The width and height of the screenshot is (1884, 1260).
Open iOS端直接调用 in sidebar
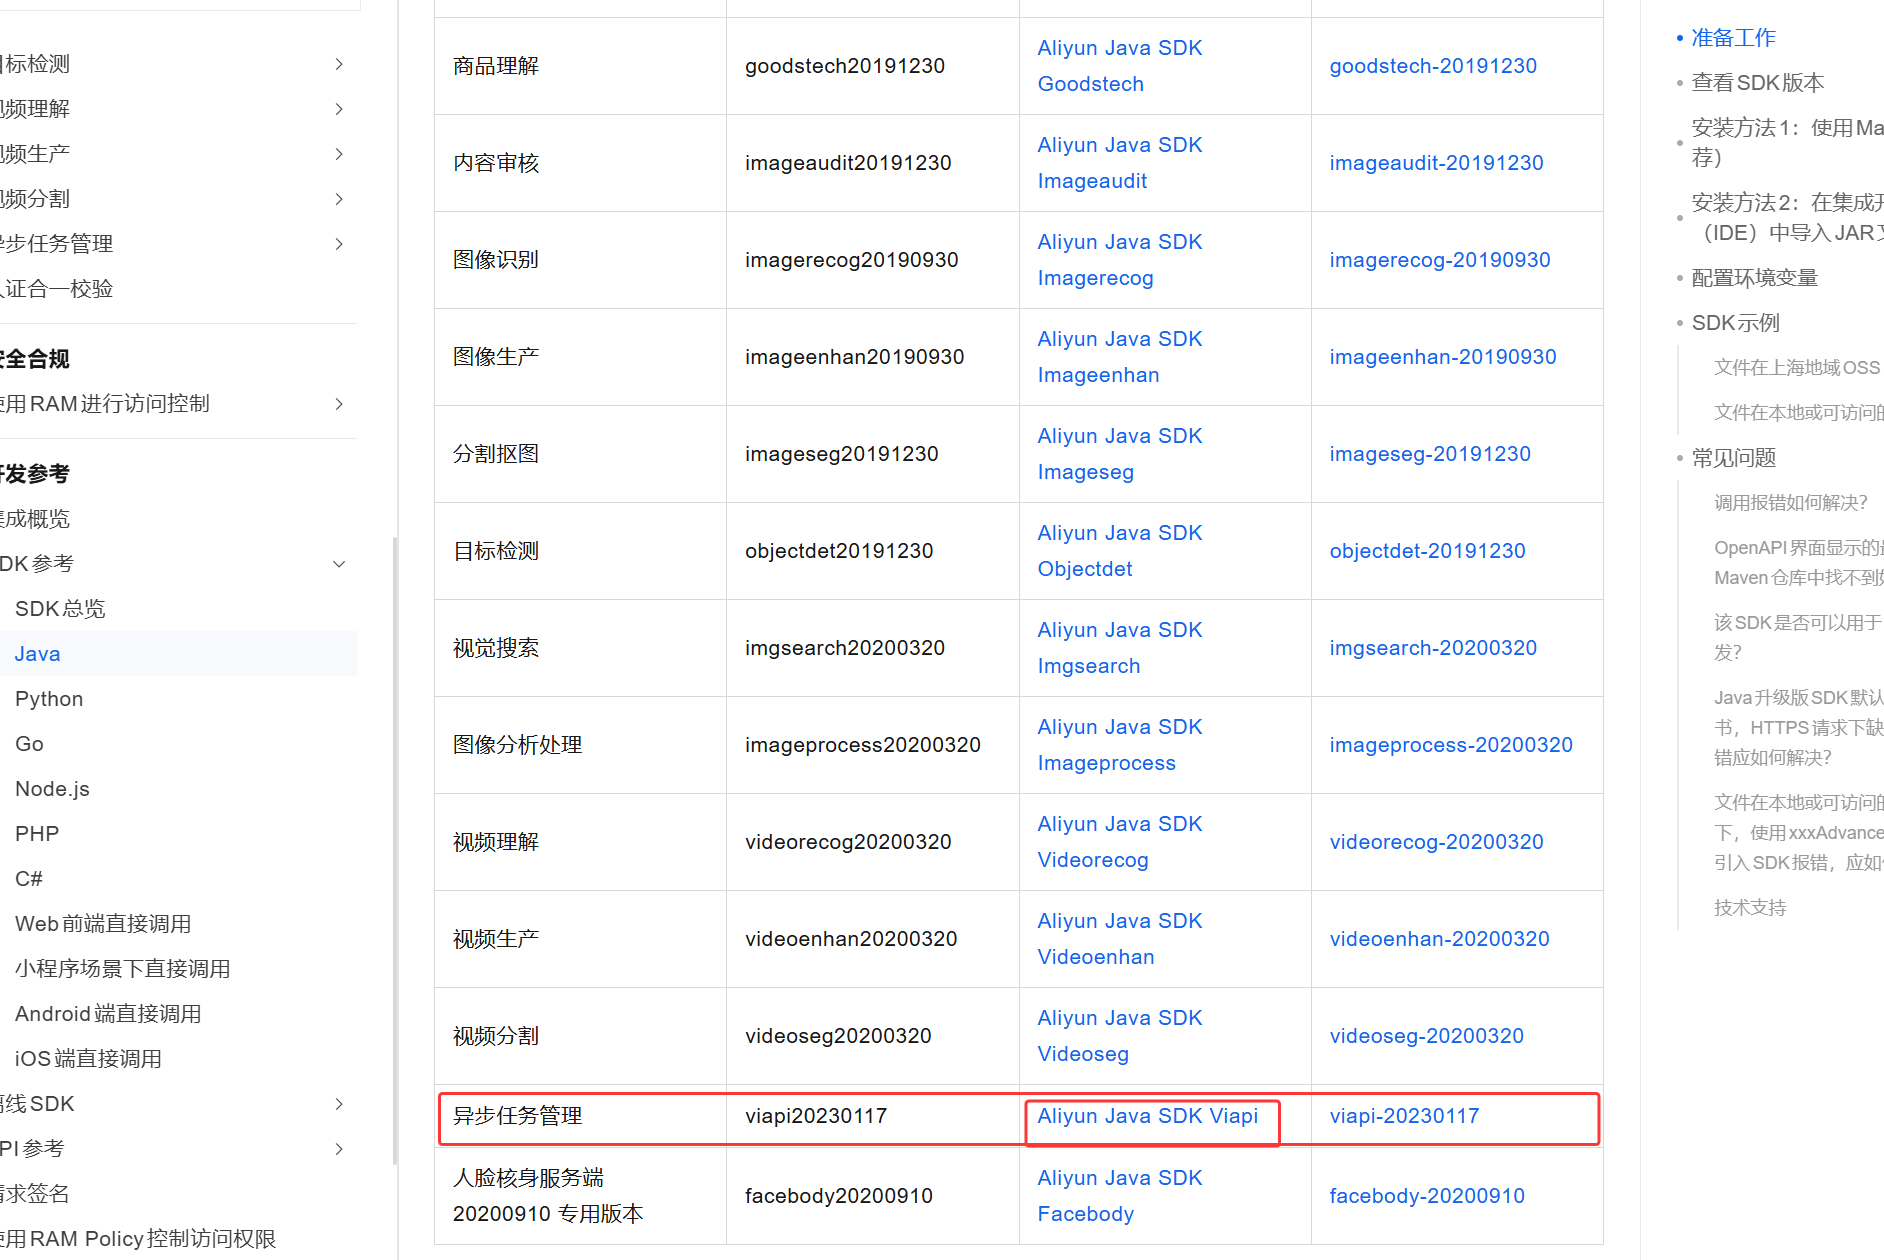(88, 1059)
